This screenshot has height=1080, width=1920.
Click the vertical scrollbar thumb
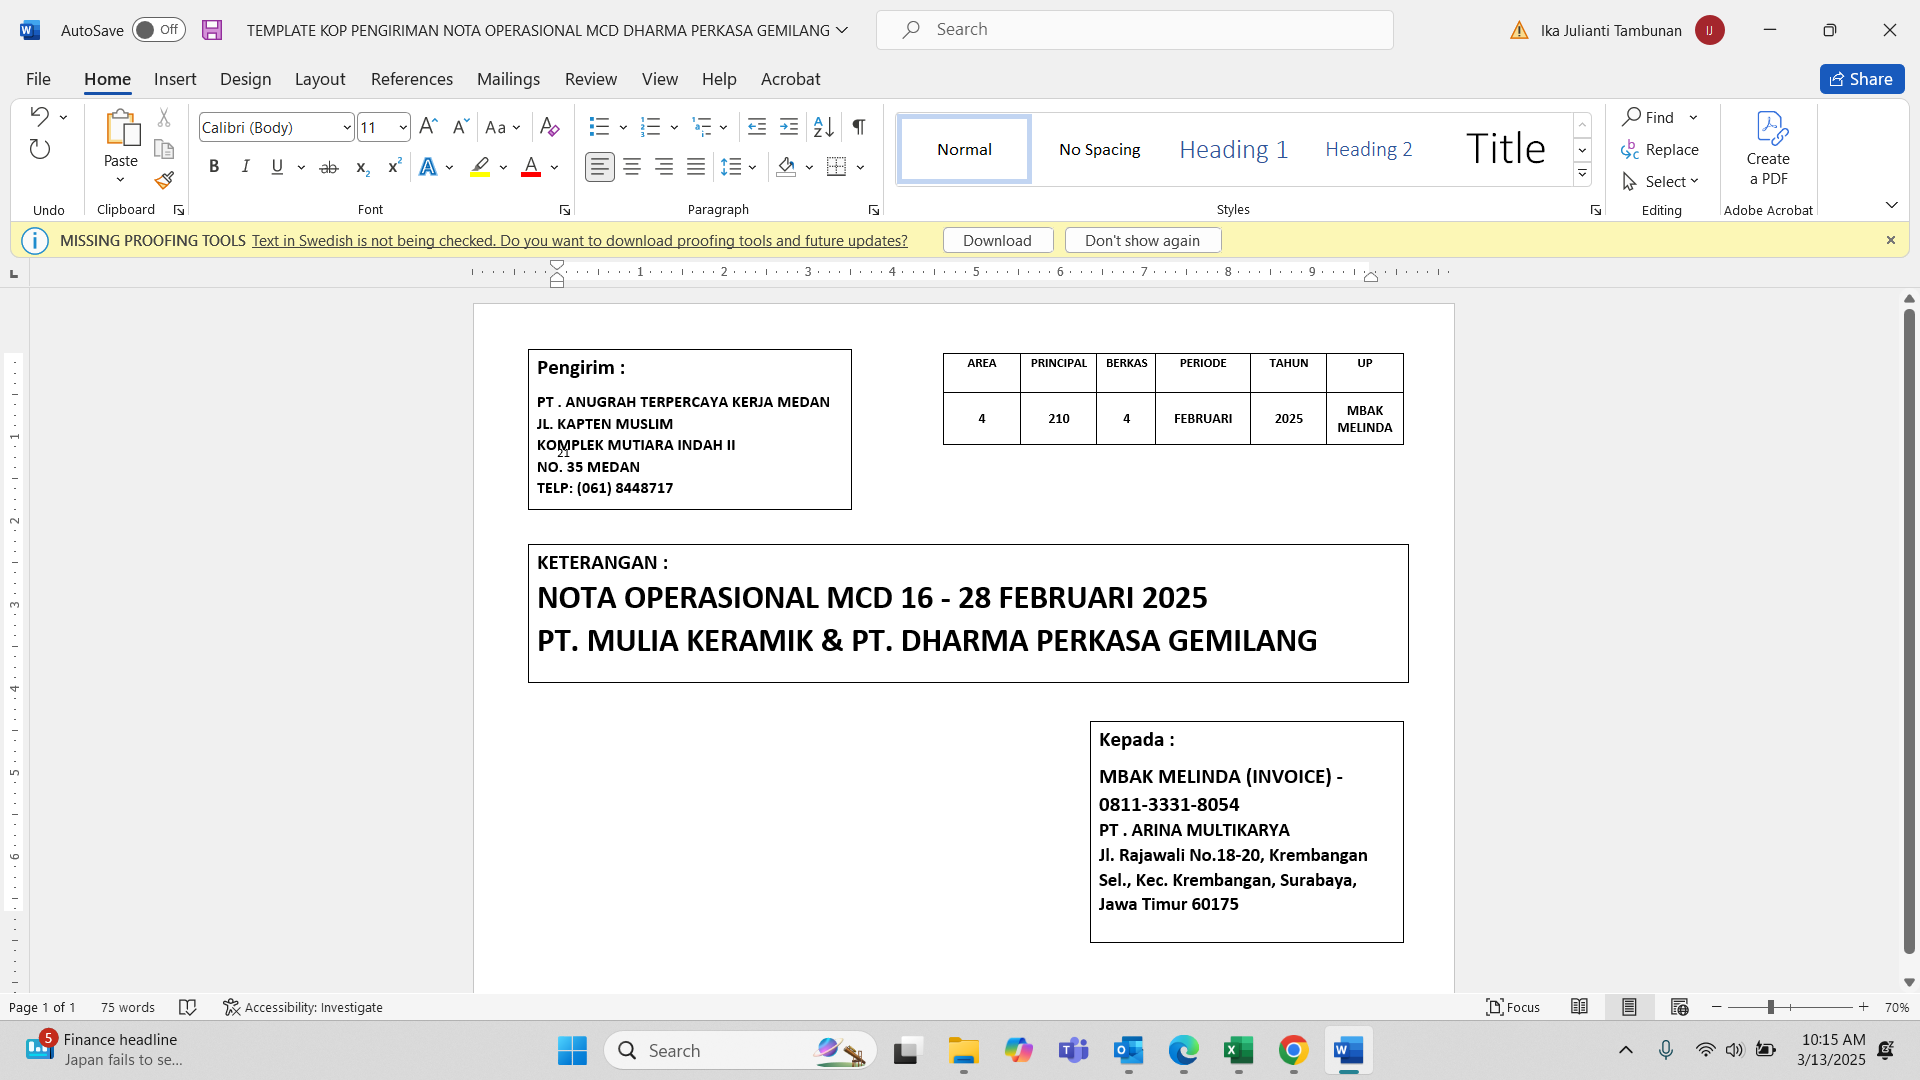point(1909,631)
